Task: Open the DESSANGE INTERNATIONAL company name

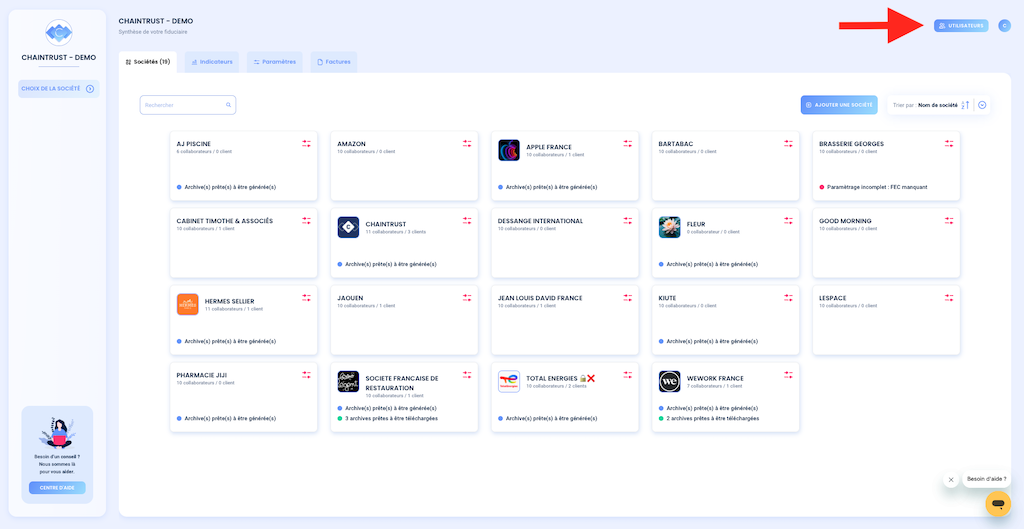Action: point(541,221)
